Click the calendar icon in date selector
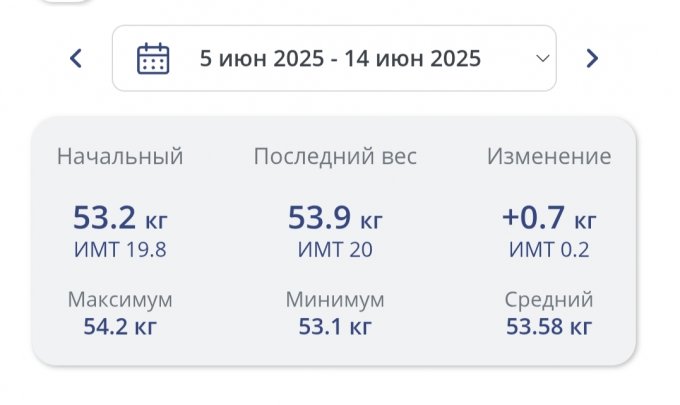This screenshot has width=680, height=405. pyautogui.click(x=152, y=58)
